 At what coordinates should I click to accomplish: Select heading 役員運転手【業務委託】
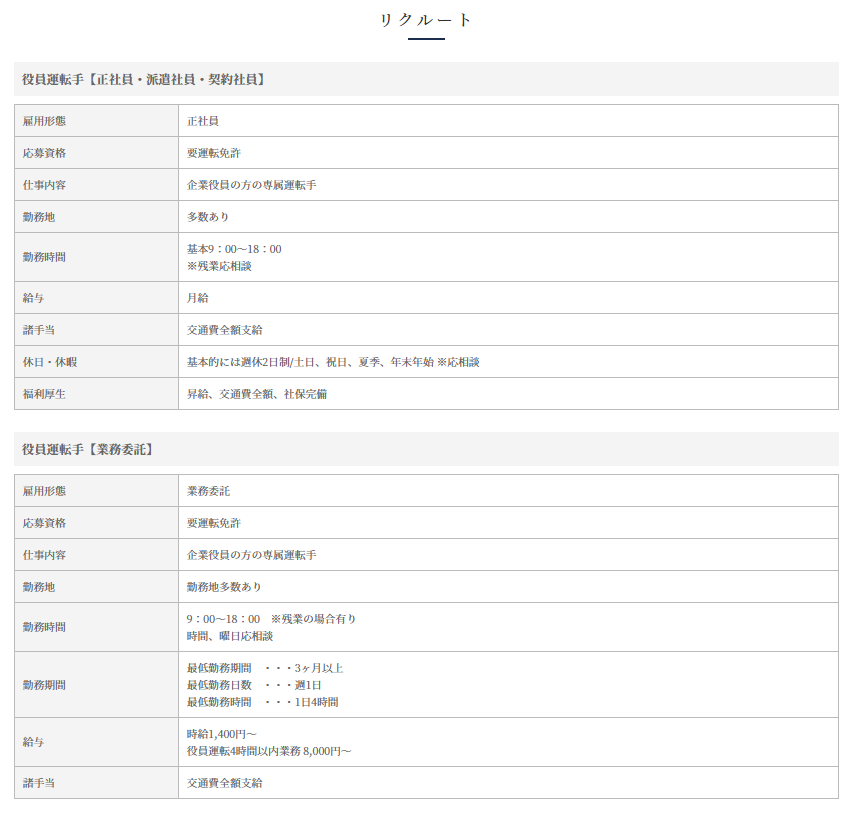87,449
